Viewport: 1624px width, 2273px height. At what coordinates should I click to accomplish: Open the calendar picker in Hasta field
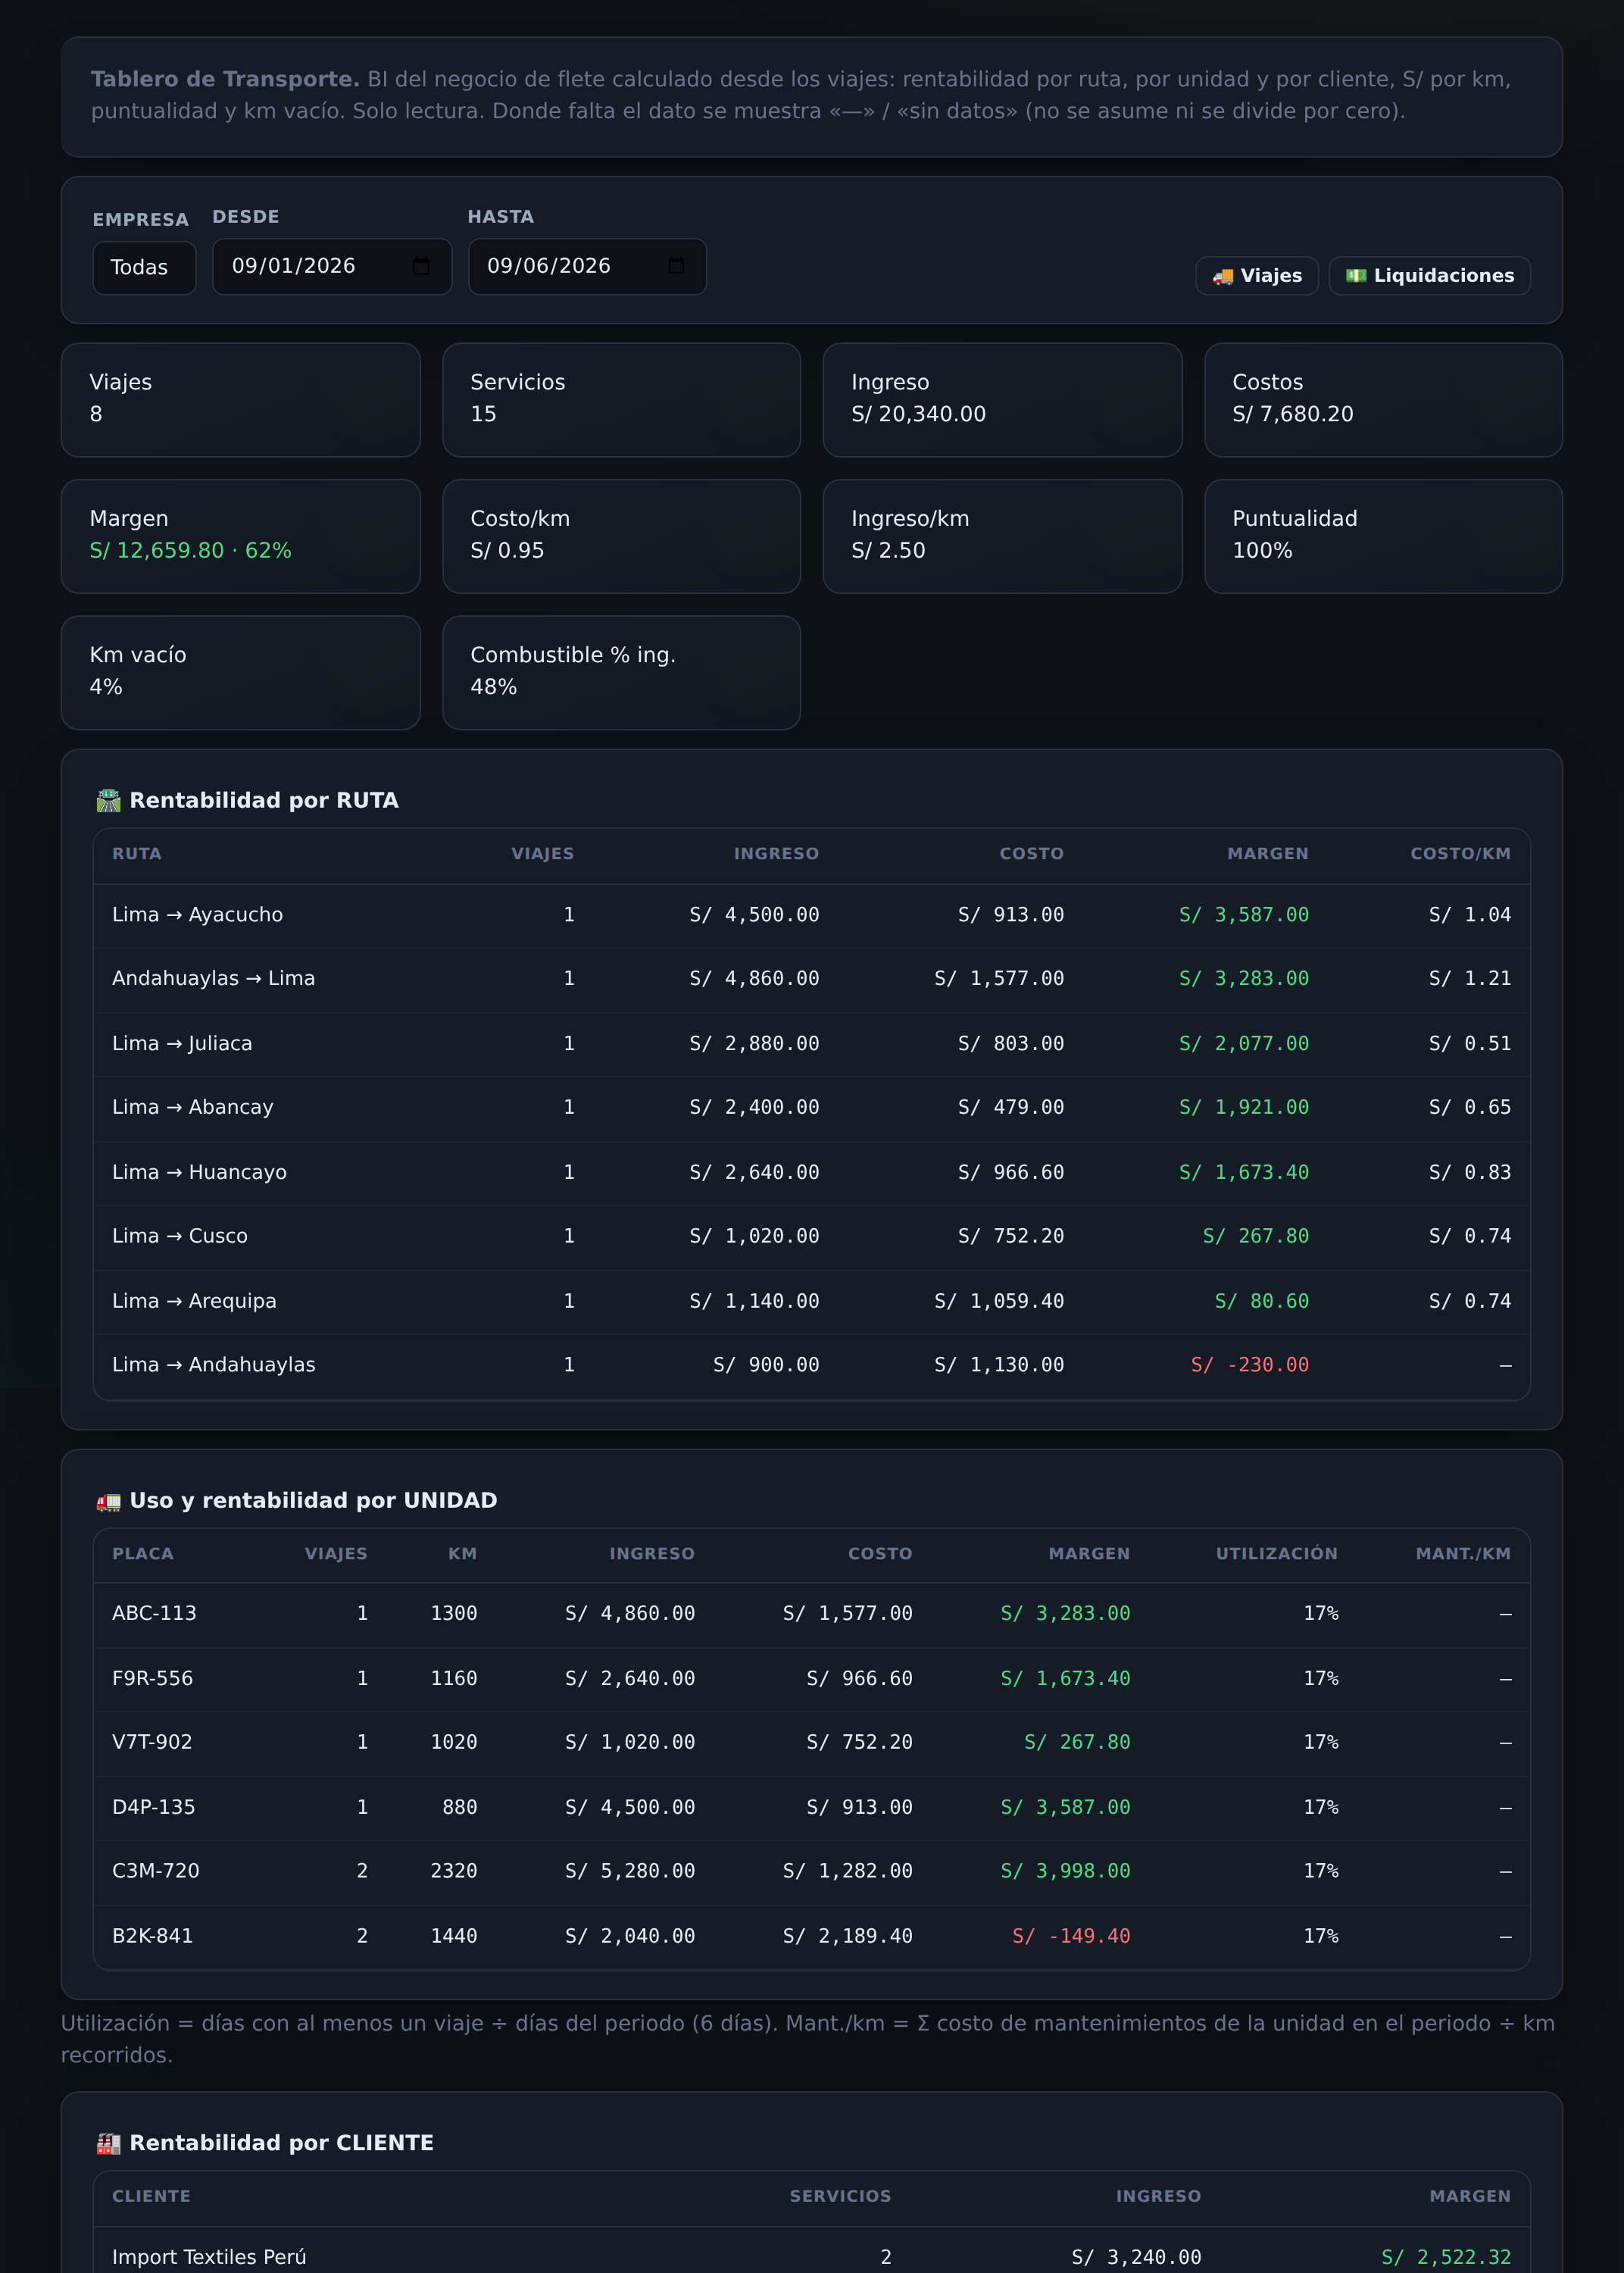[x=676, y=266]
